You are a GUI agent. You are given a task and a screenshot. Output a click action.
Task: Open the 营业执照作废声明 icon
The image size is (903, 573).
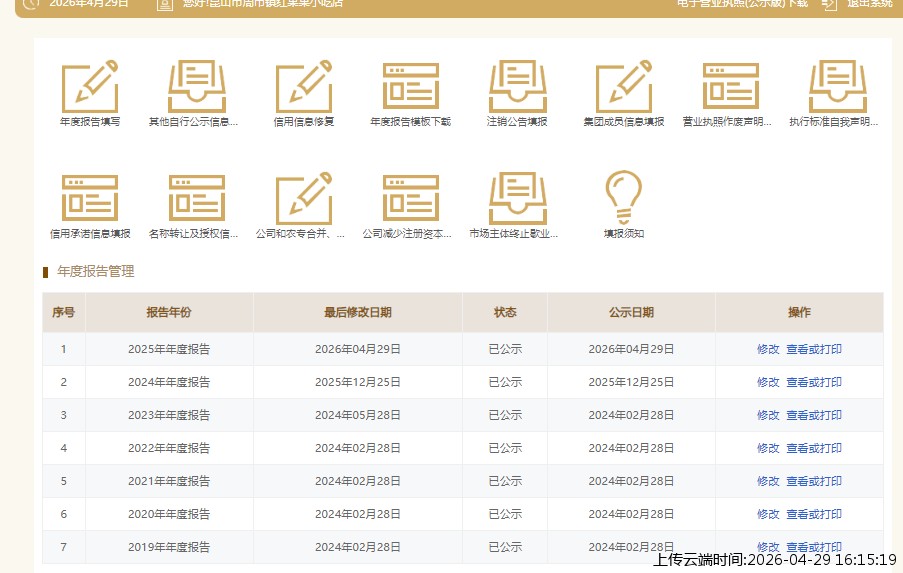click(730, 88)
